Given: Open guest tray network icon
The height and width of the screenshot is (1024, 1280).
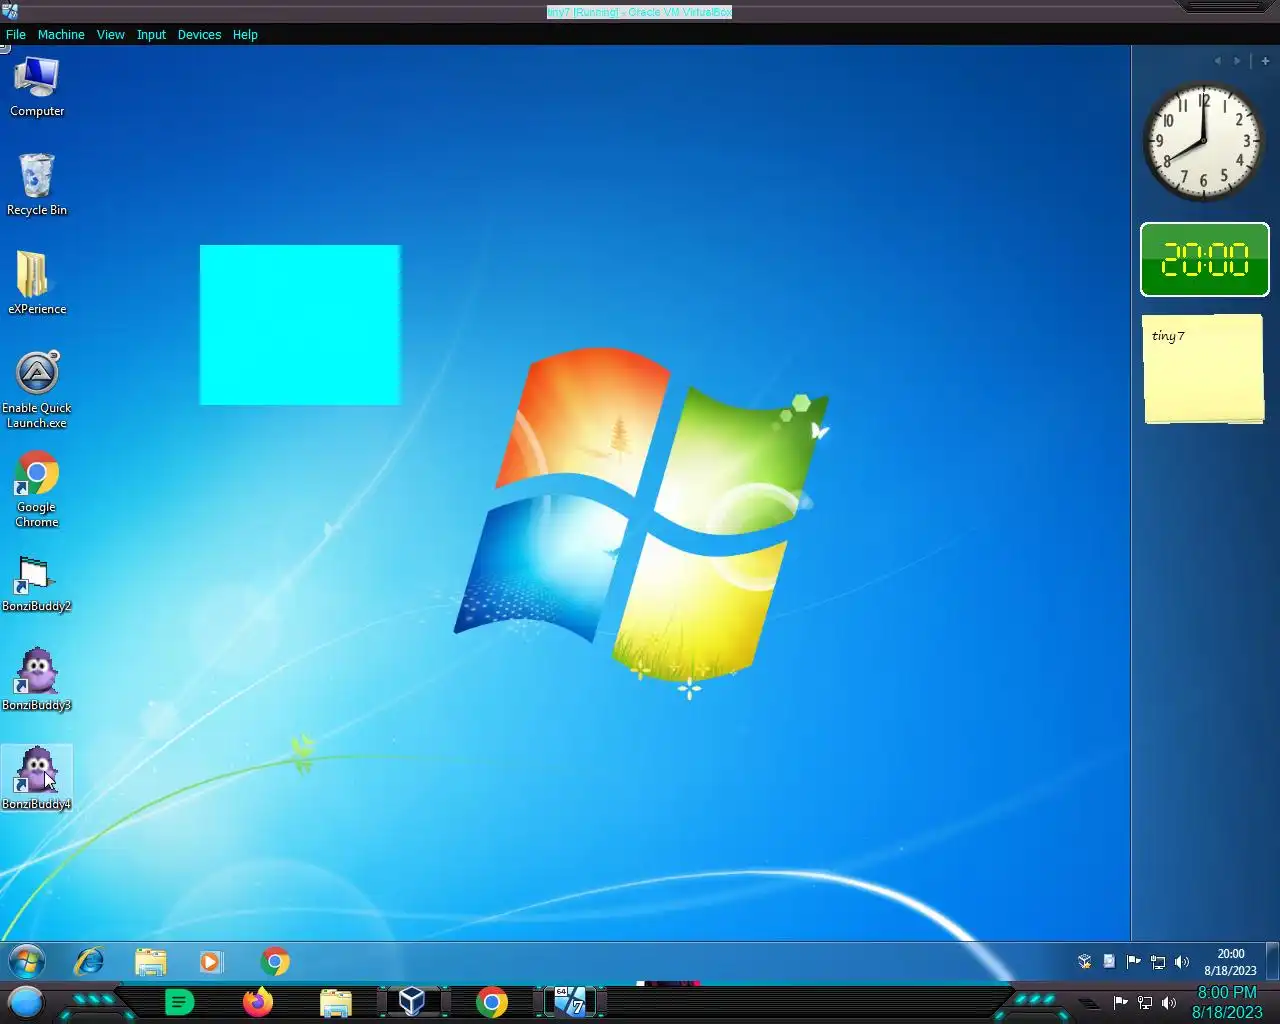Looking at the screenshot, I should coord(1158,962).
